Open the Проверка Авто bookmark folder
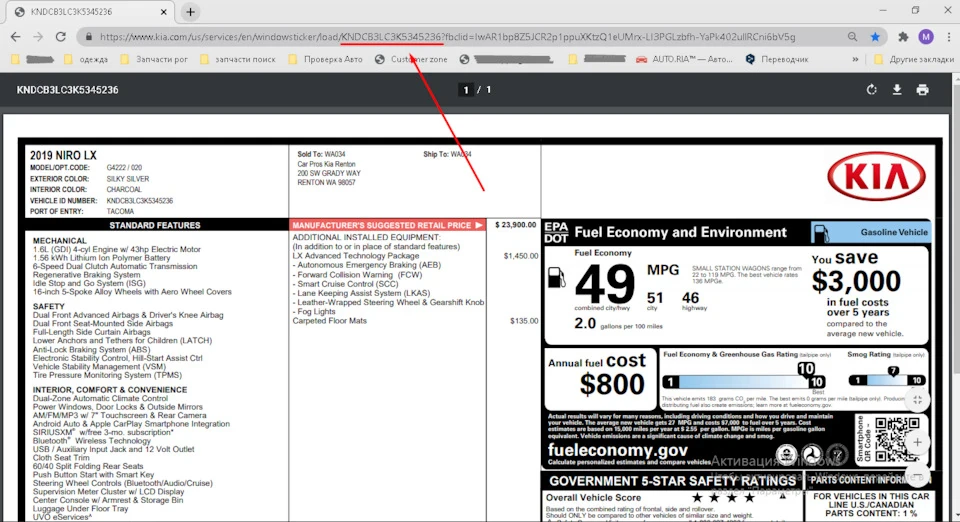The height and width of the screenshot is (522, 960). tap(326, 59)
